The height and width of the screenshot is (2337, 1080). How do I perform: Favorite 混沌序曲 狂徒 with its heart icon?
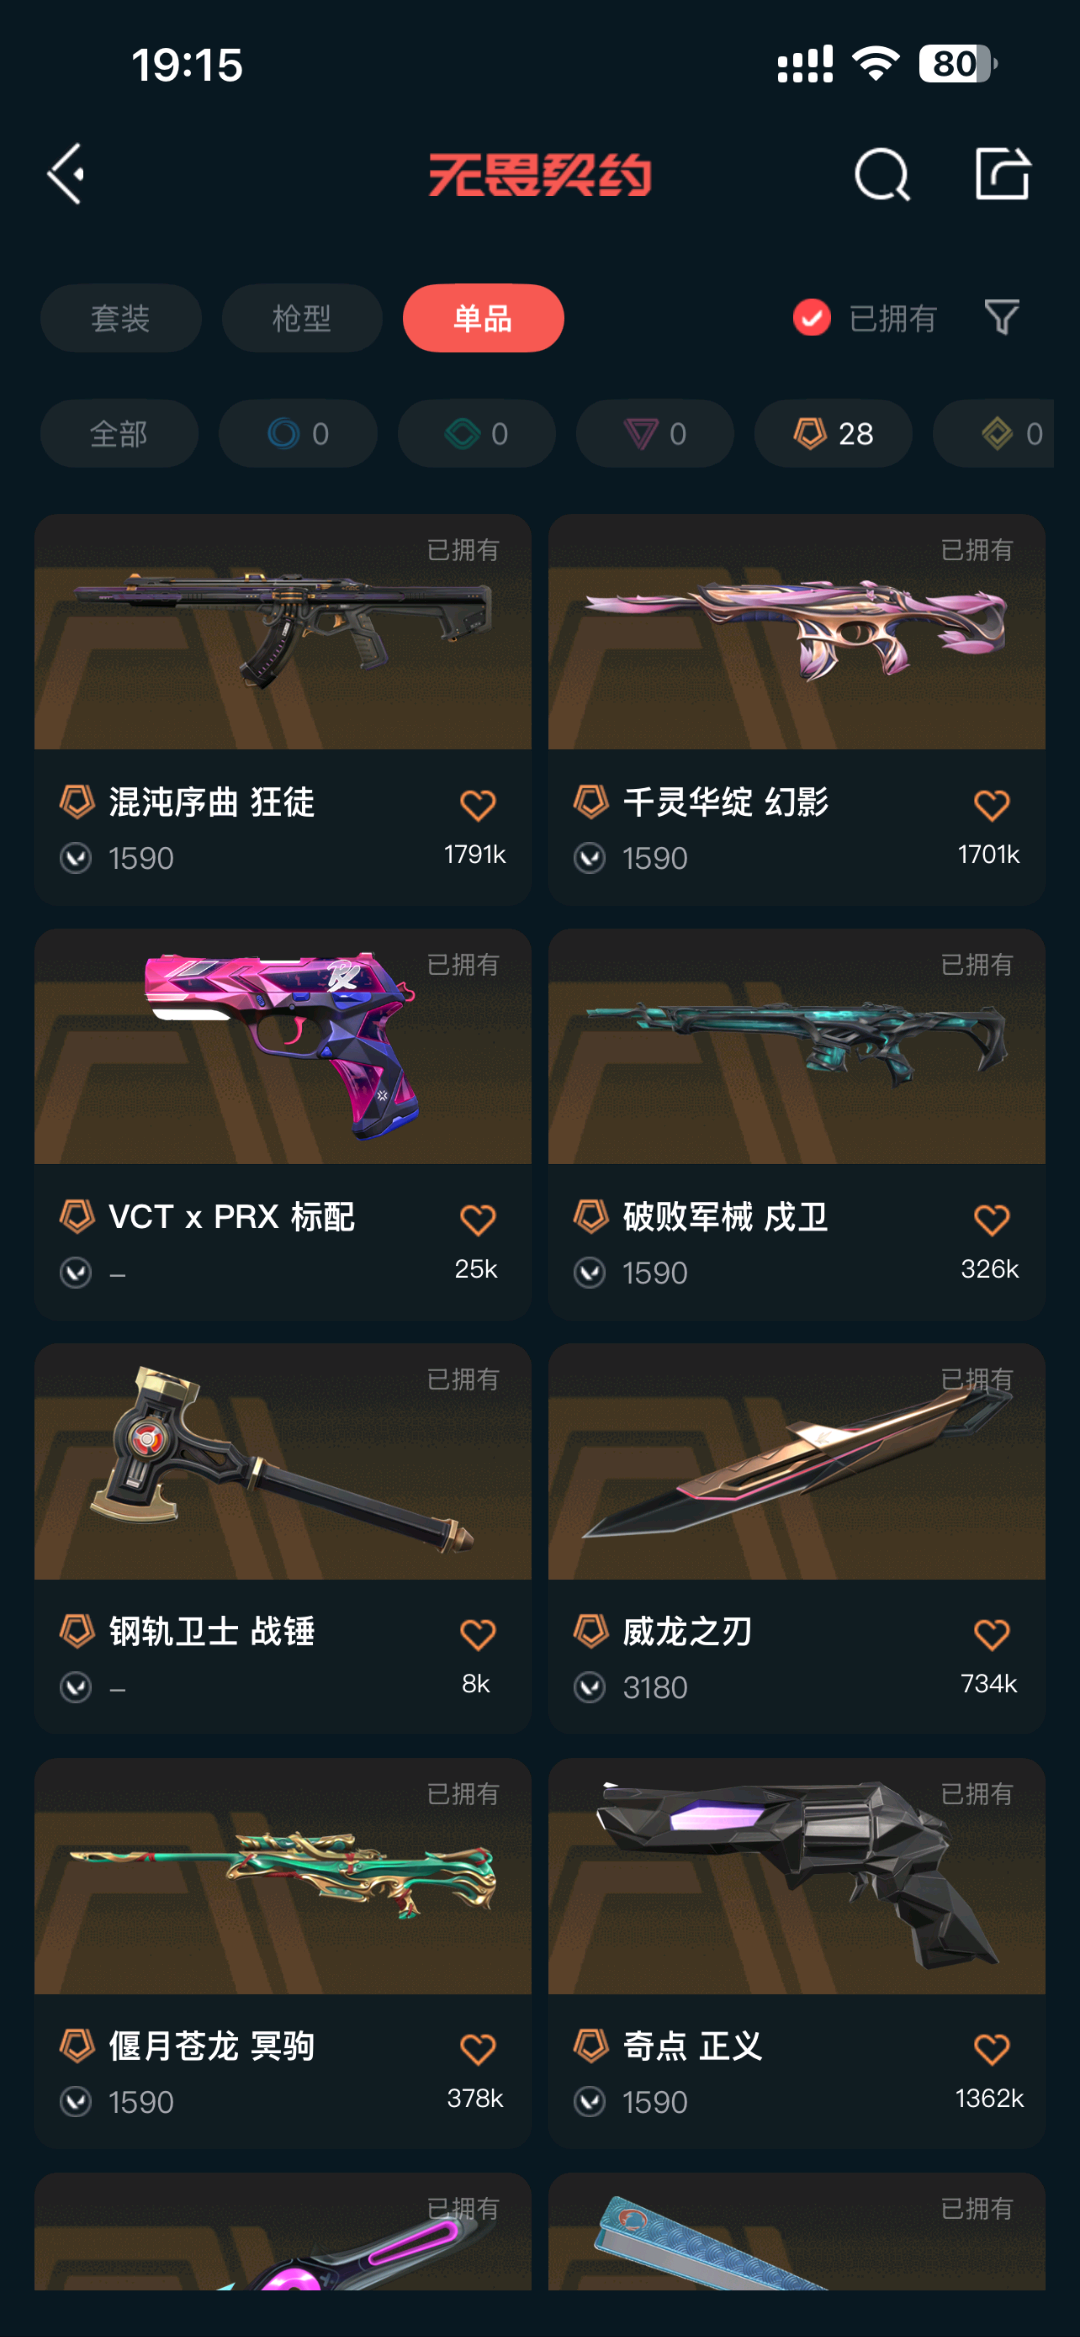click(478, 805)
